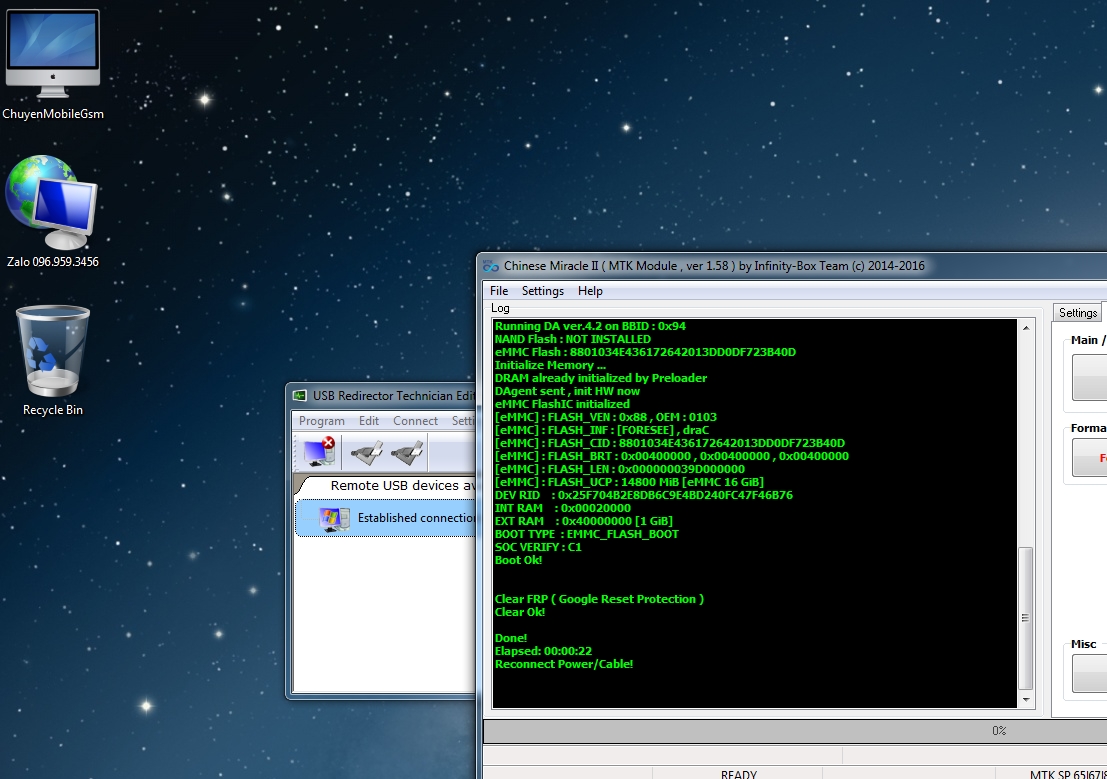The width and height of the screenshot is (1107, 779).
Task: Select the Established connection computer icon
Action: [x=334, y=518]
